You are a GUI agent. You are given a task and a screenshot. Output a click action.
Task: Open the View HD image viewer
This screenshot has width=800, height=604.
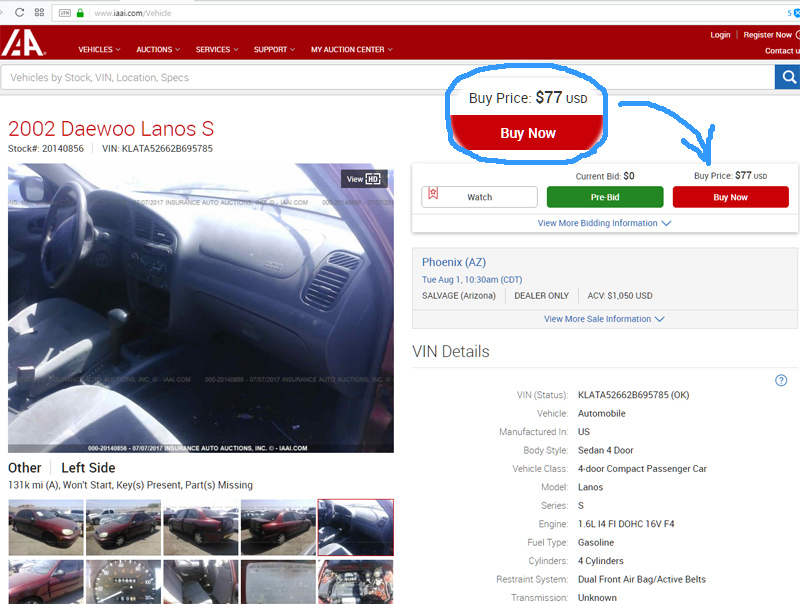coord(364,179)
